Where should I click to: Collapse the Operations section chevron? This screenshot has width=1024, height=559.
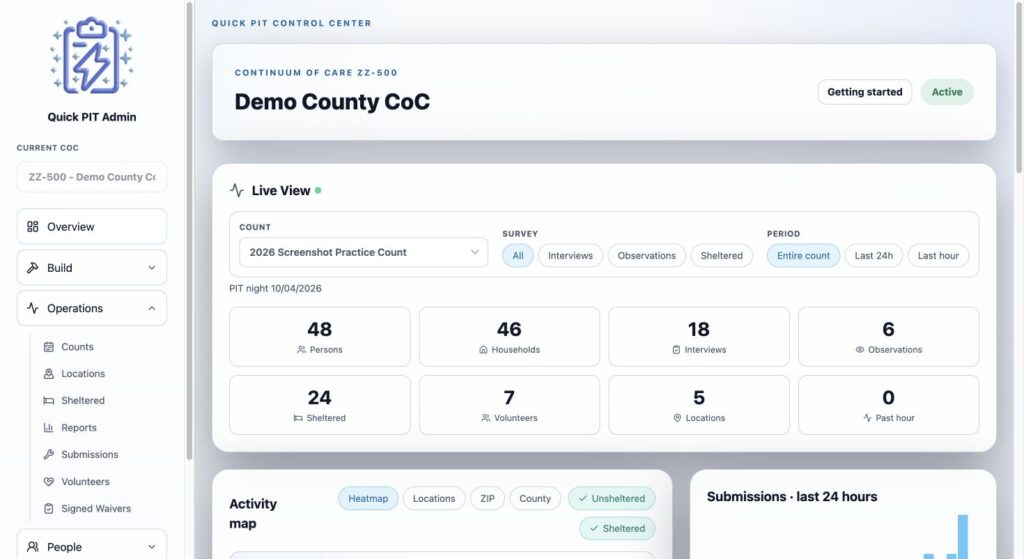[x=152, y=308]
